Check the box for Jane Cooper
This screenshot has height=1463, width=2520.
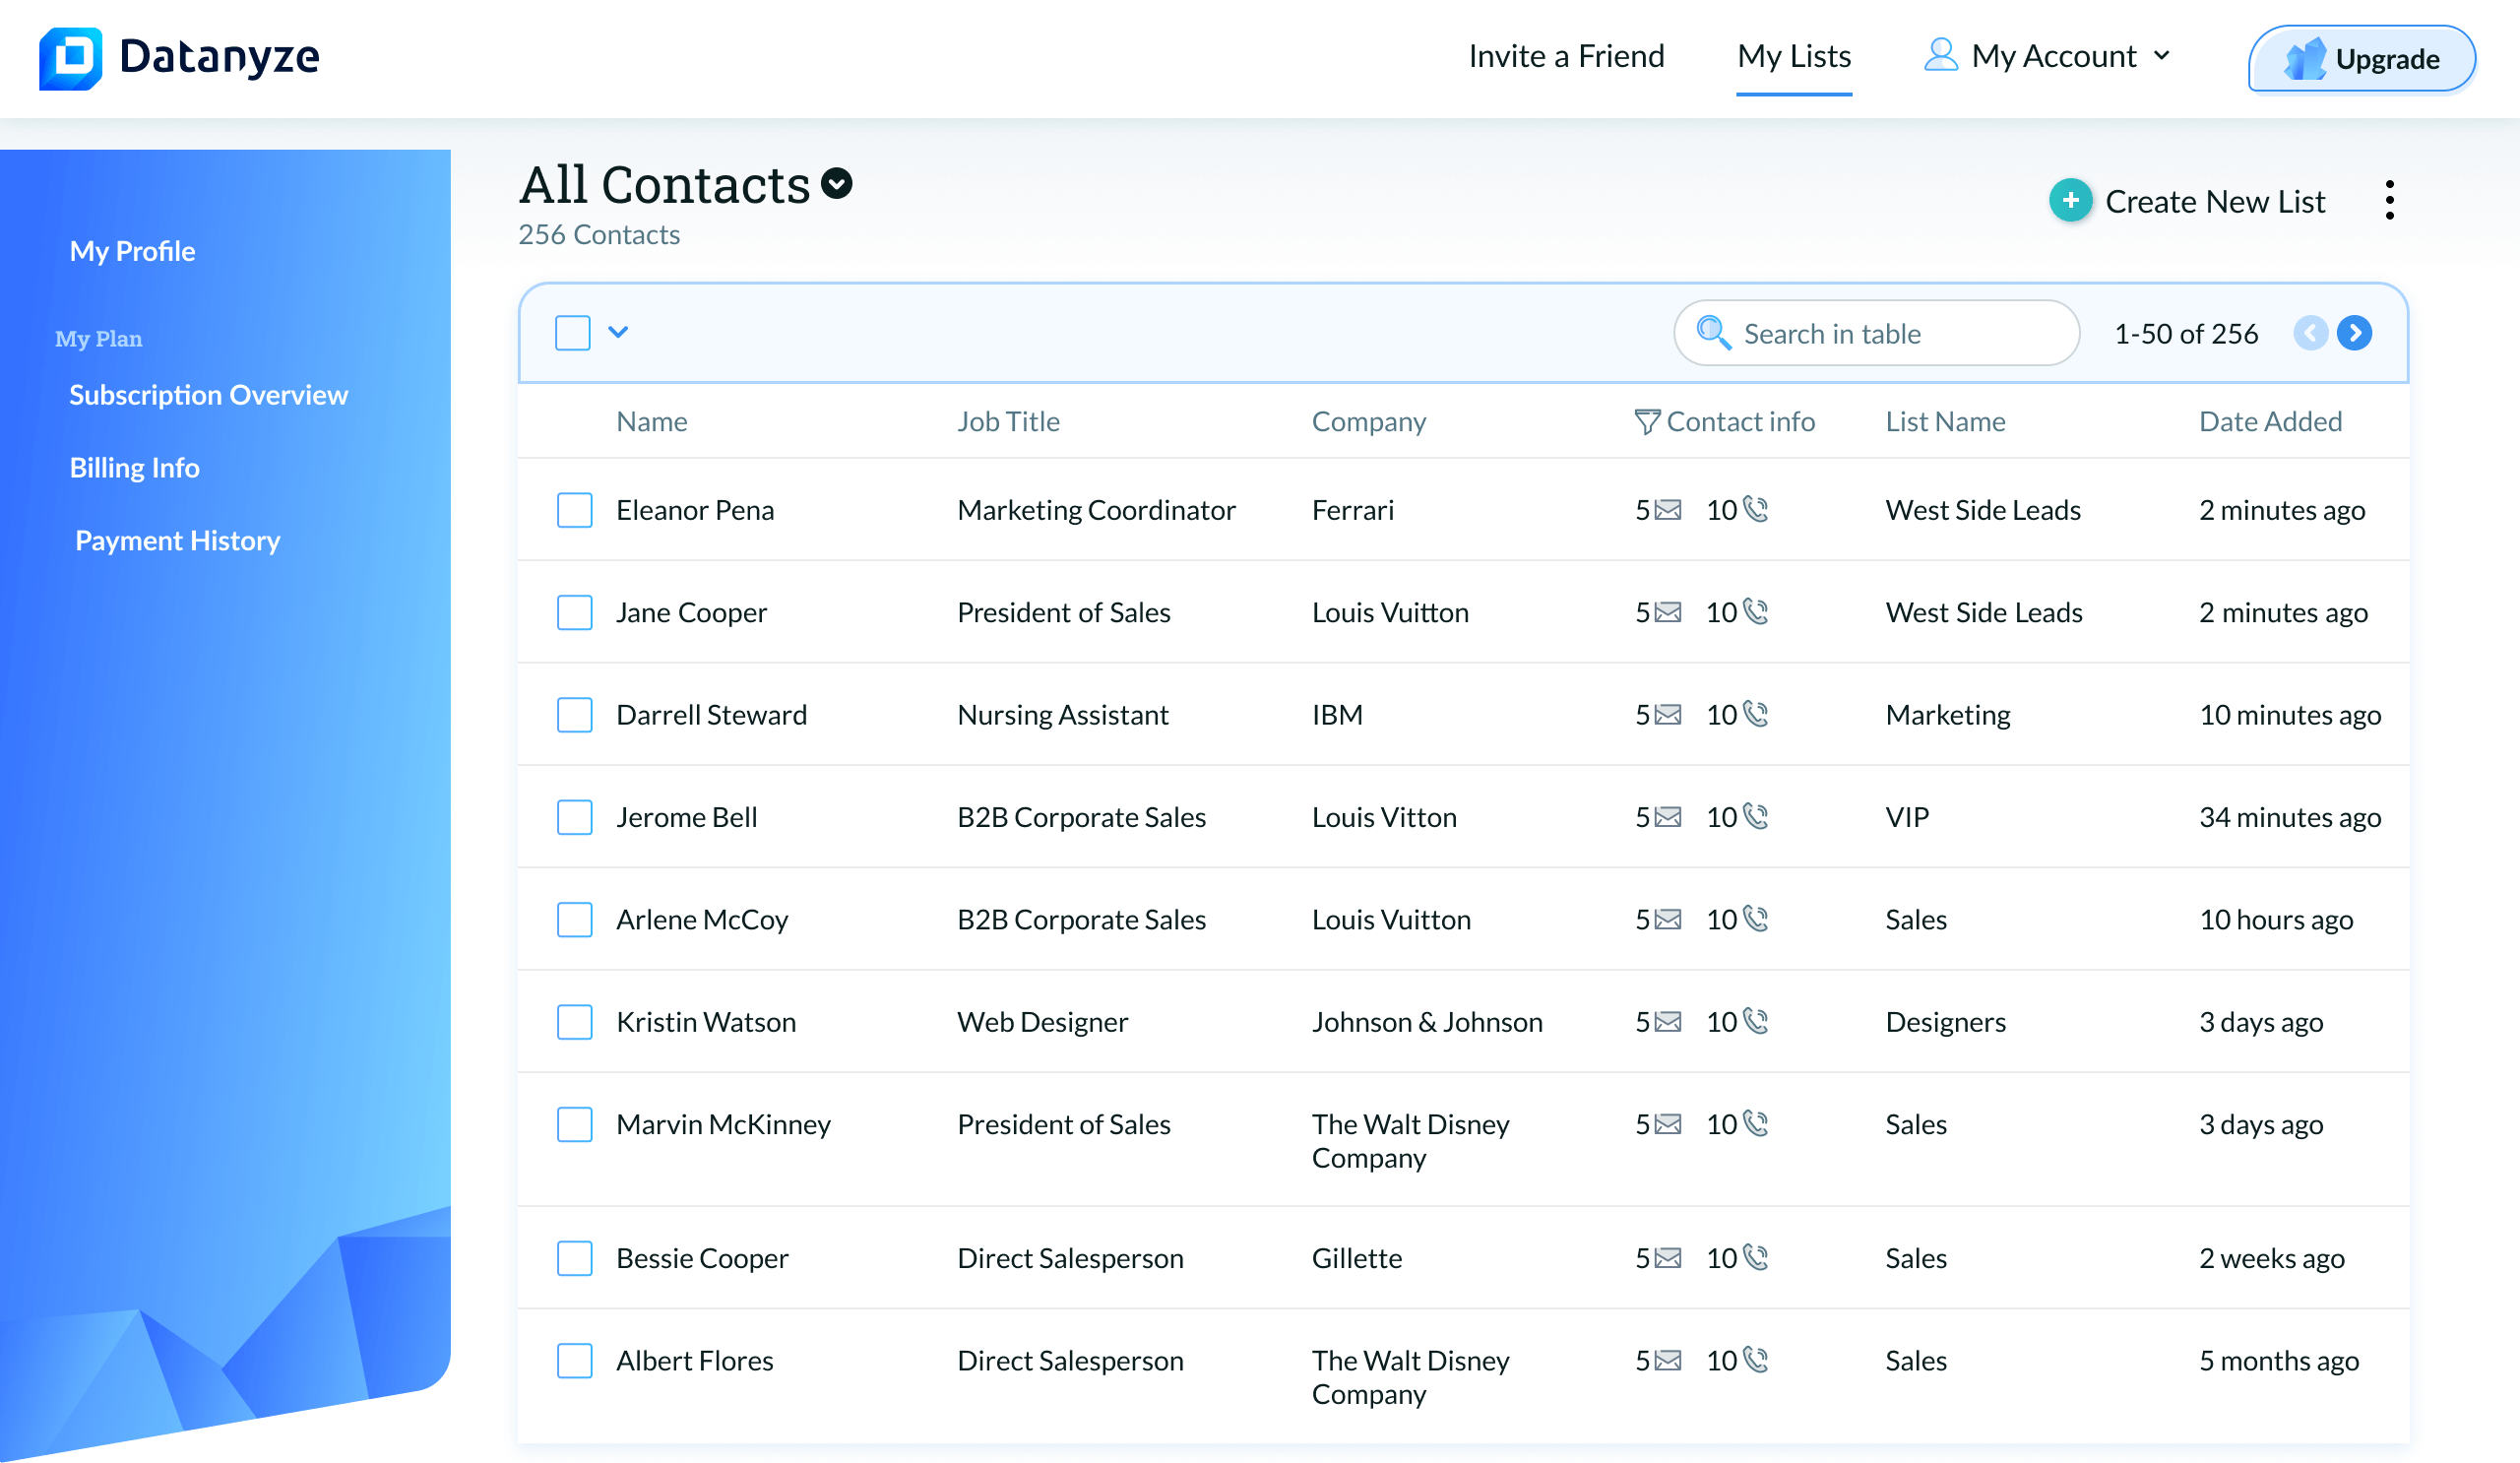click(x=575, y=613)
